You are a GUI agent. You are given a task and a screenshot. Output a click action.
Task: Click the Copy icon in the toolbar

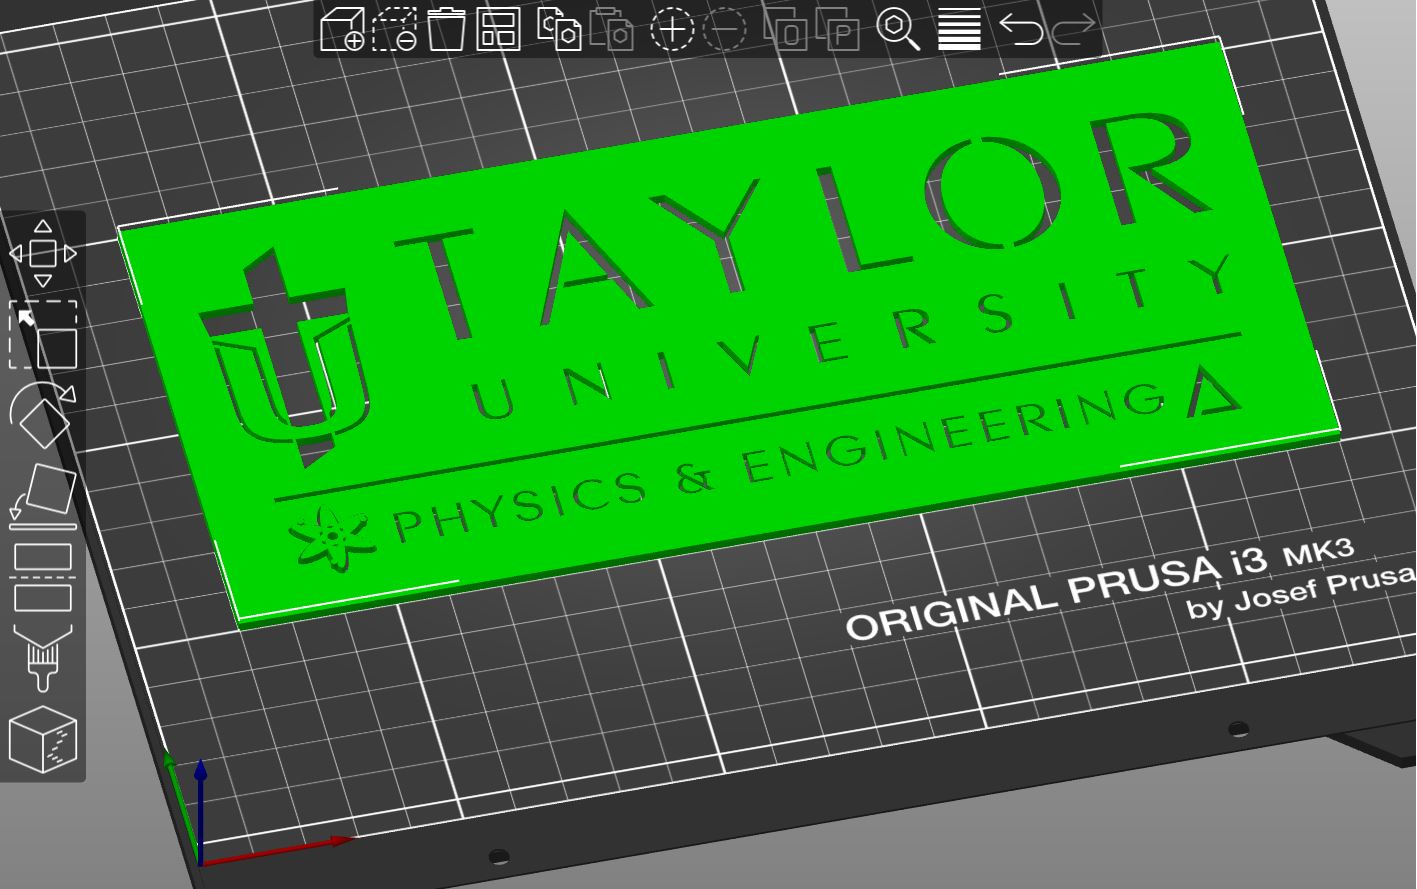(560, 31)
